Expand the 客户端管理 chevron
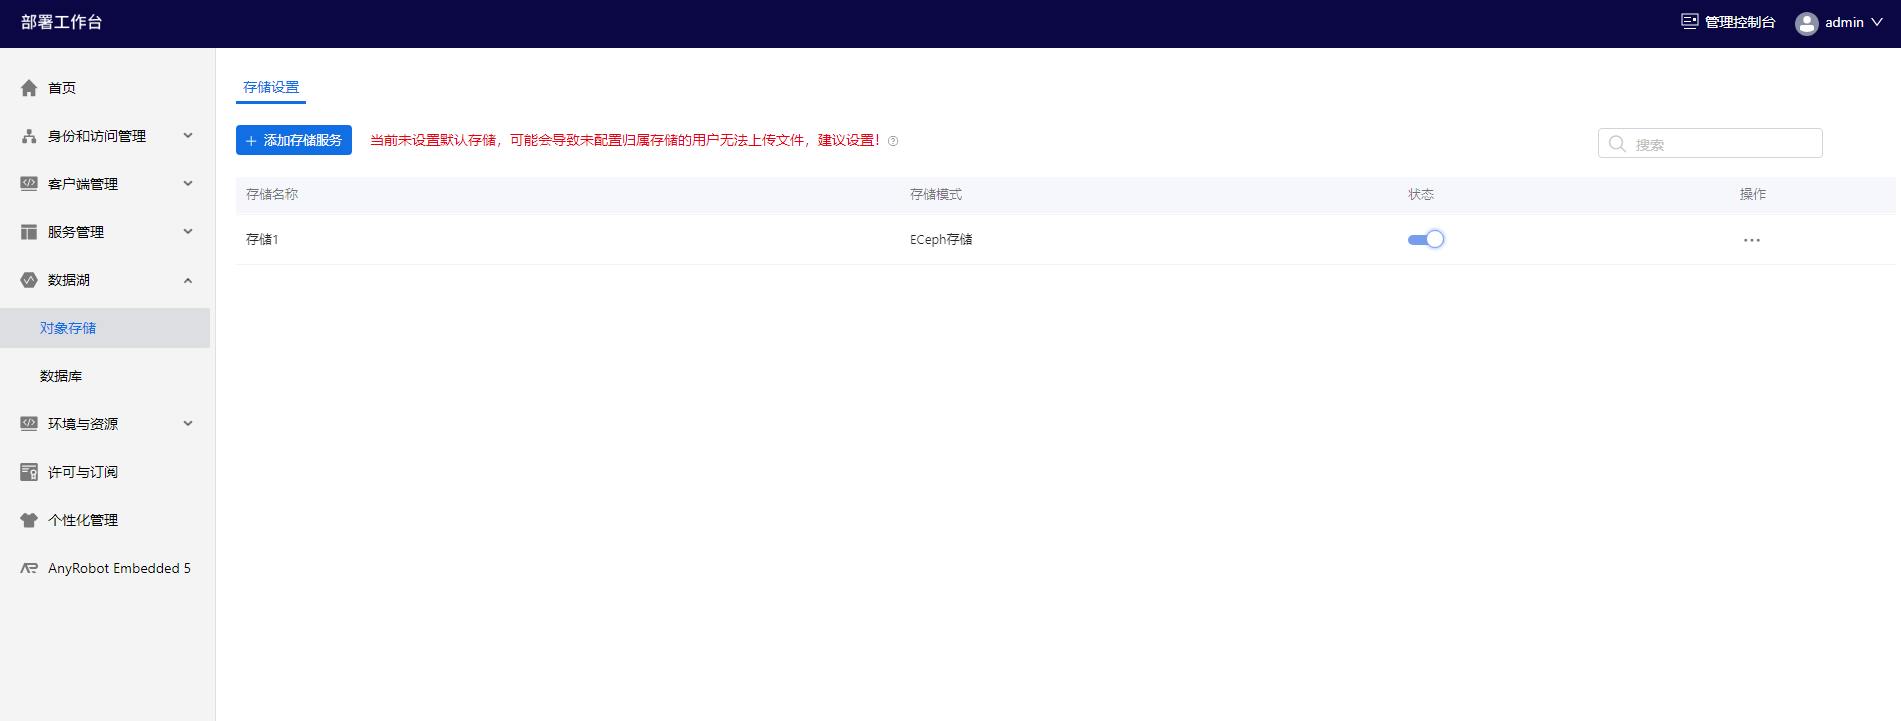Screen dimensions: 1901x721 (x=188, y=183)
